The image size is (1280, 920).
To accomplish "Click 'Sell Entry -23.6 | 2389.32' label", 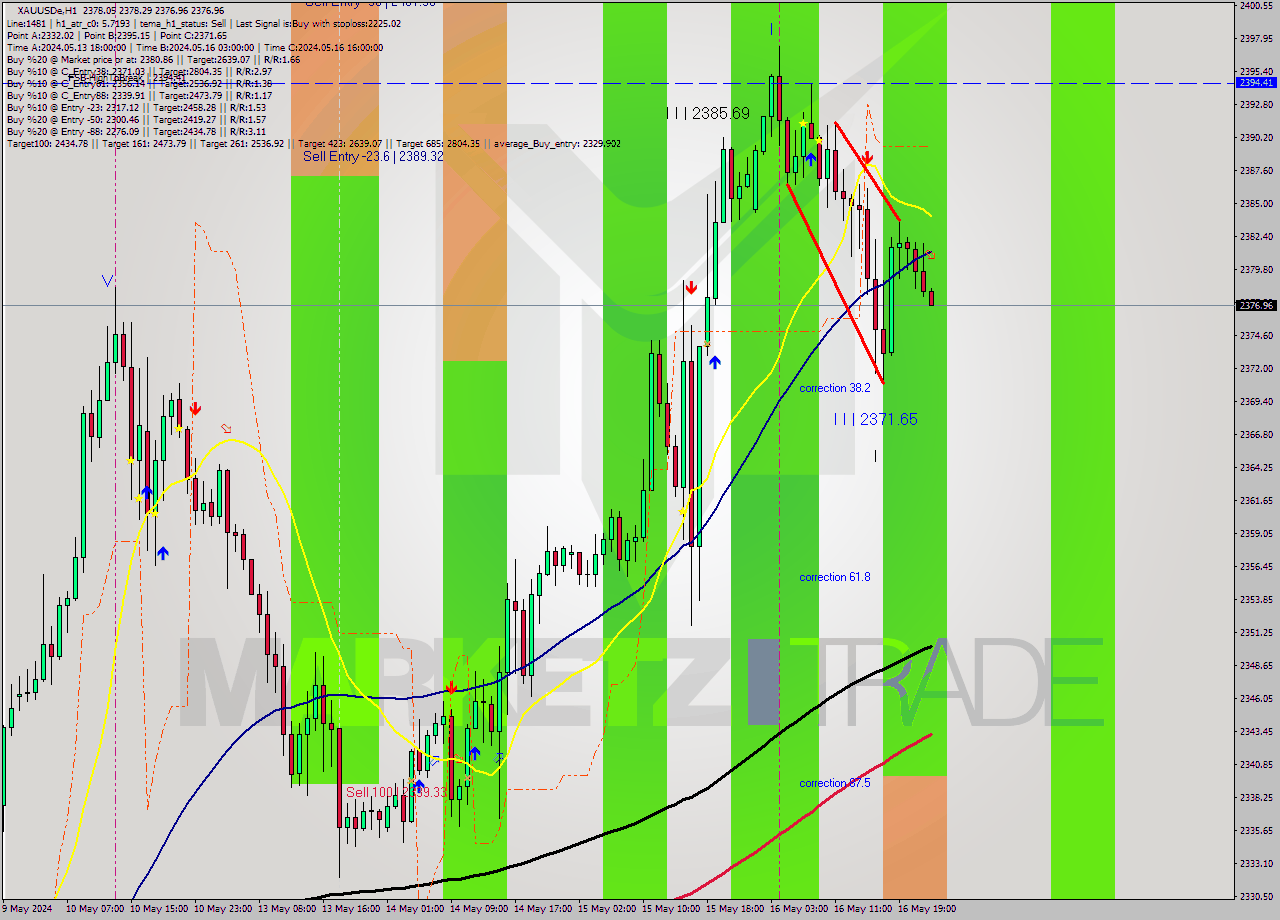I will (373, 157).
